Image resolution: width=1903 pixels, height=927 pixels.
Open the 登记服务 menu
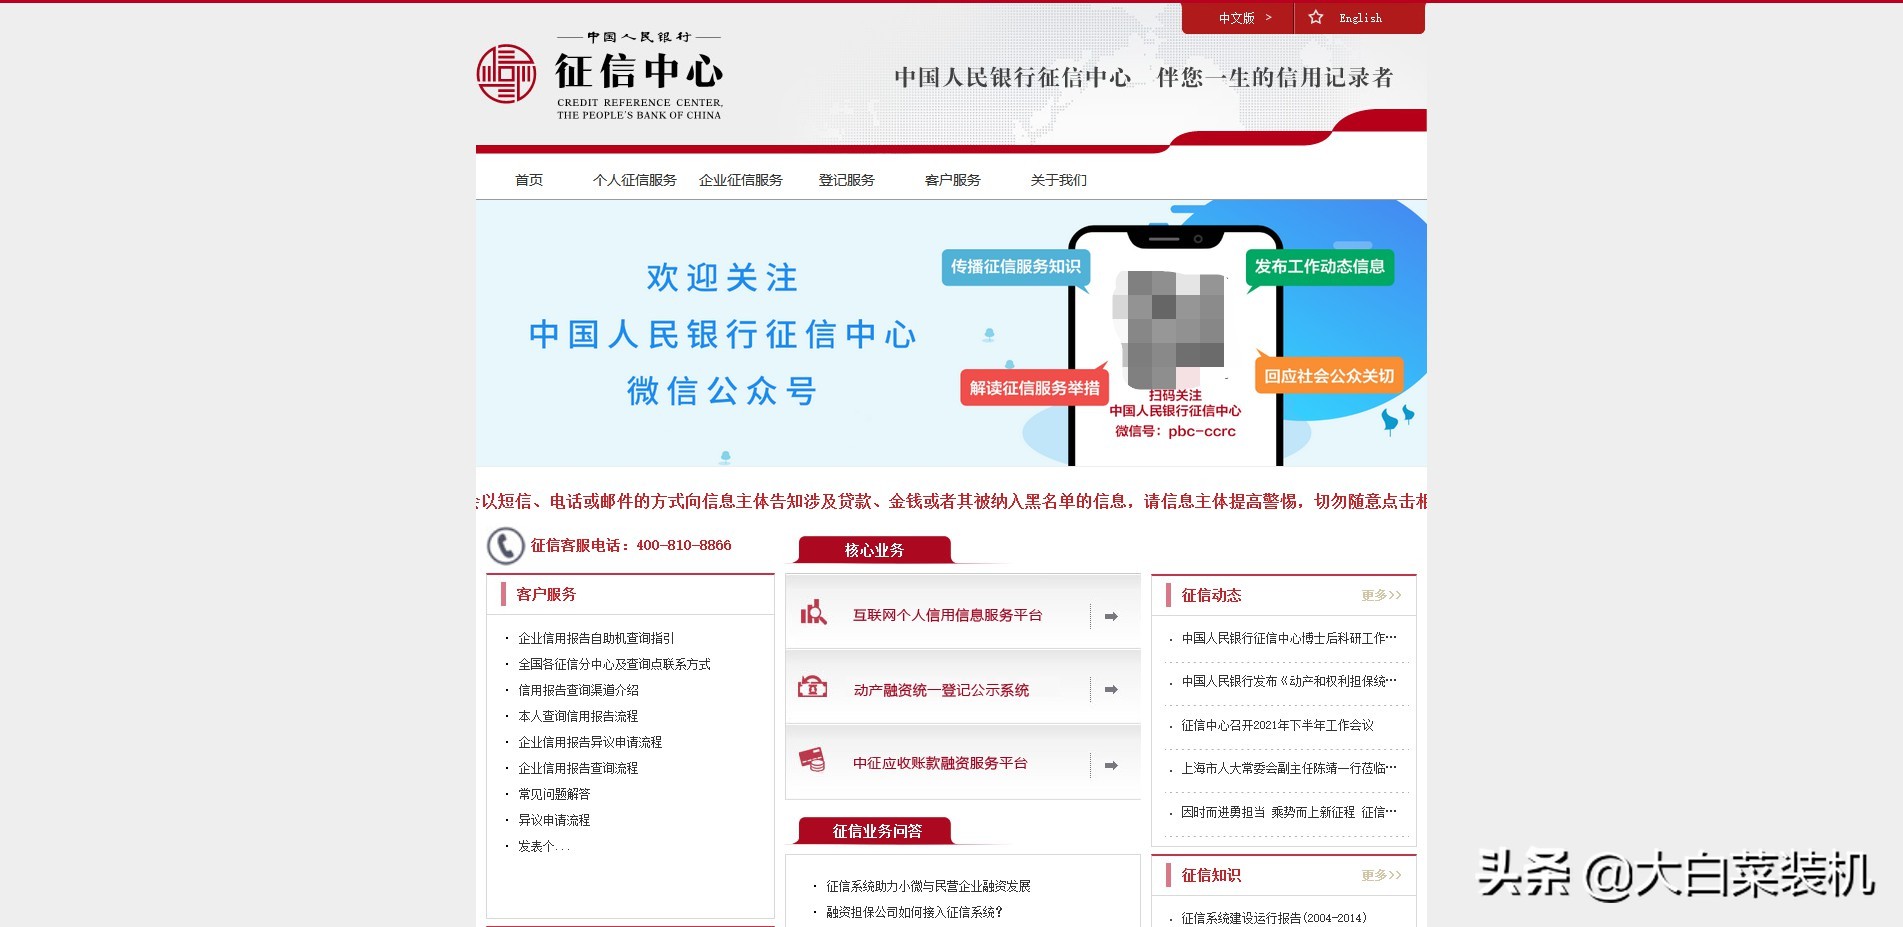coord(846,180)
